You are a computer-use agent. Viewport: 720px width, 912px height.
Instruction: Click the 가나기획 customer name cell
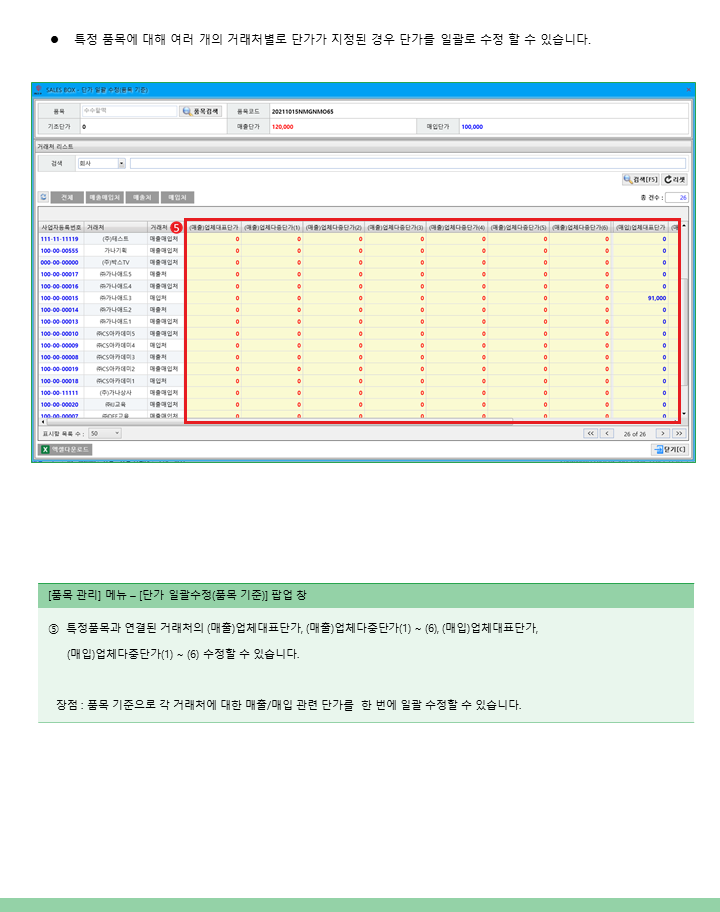click(115, 251)
